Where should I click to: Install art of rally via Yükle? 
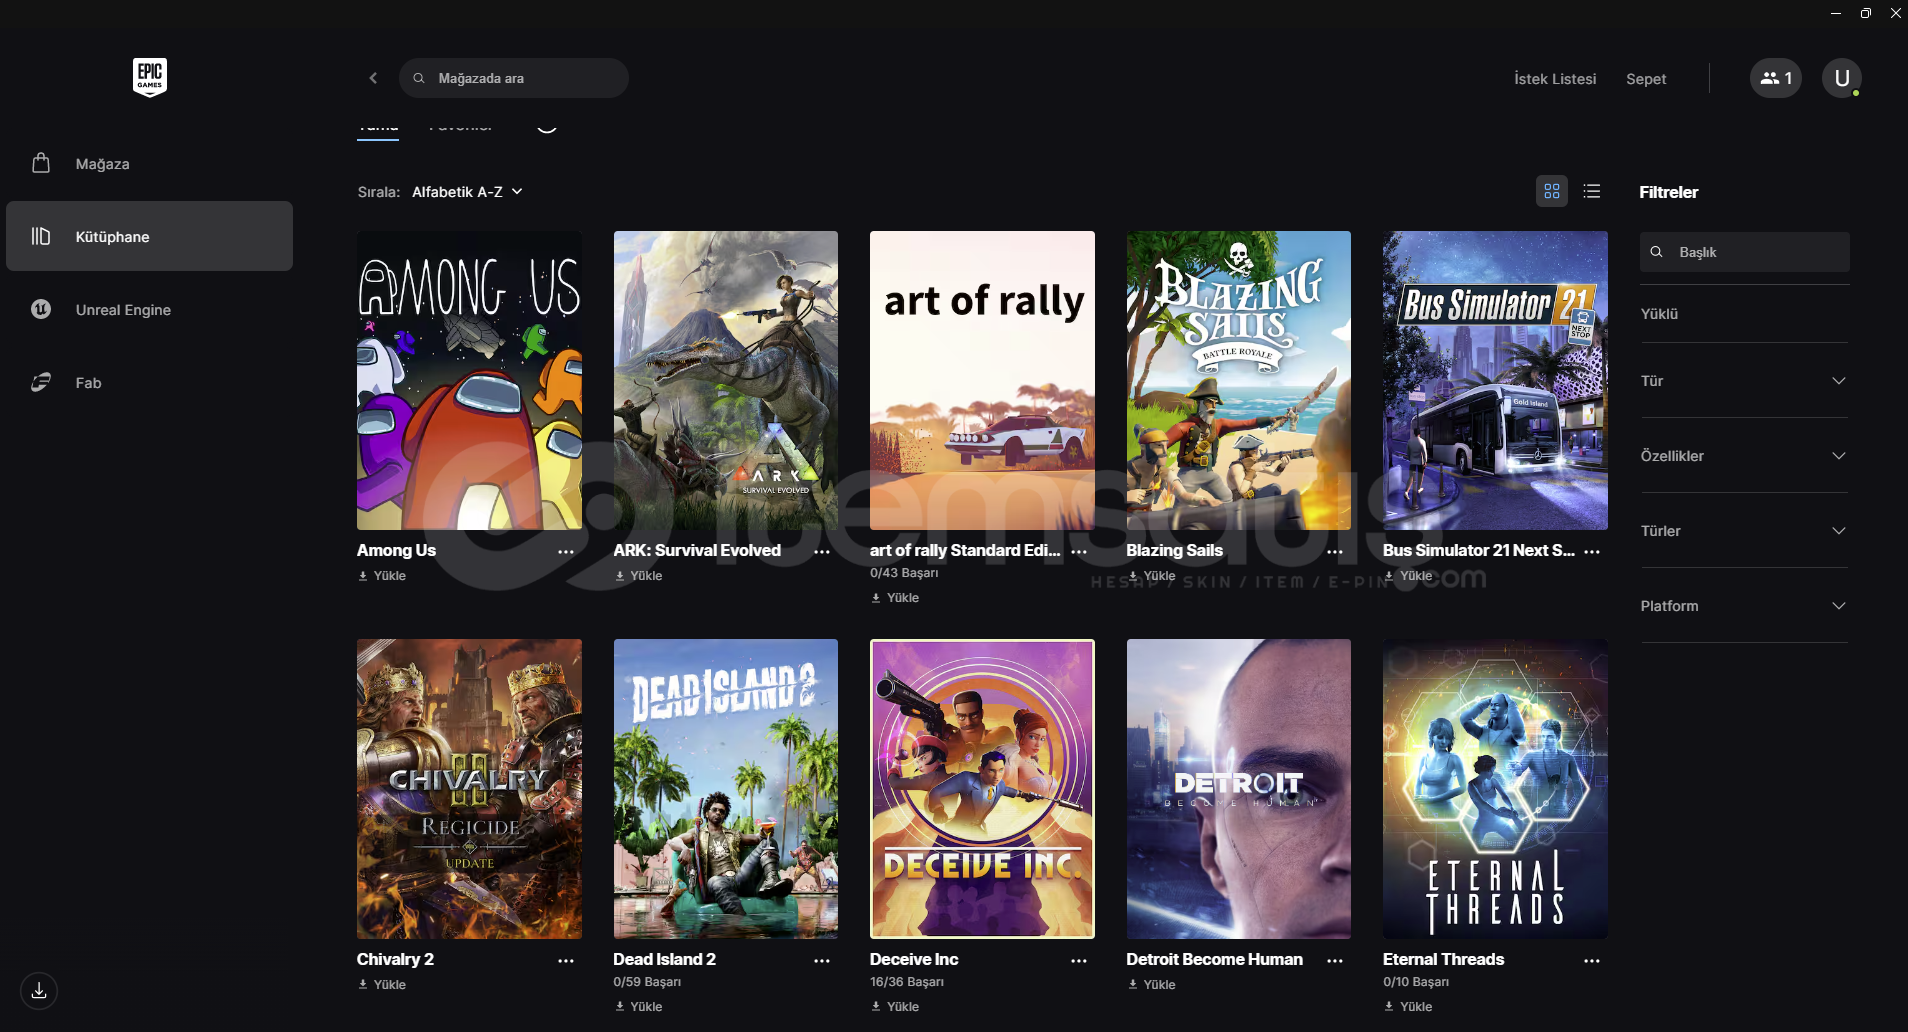tap(895, 598)
